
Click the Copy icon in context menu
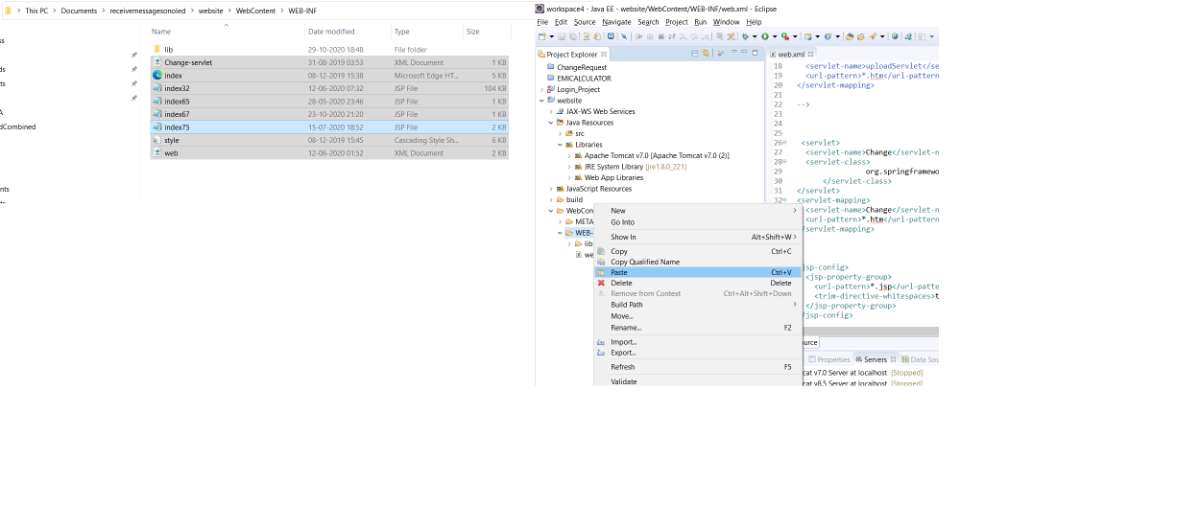(601, 251)
